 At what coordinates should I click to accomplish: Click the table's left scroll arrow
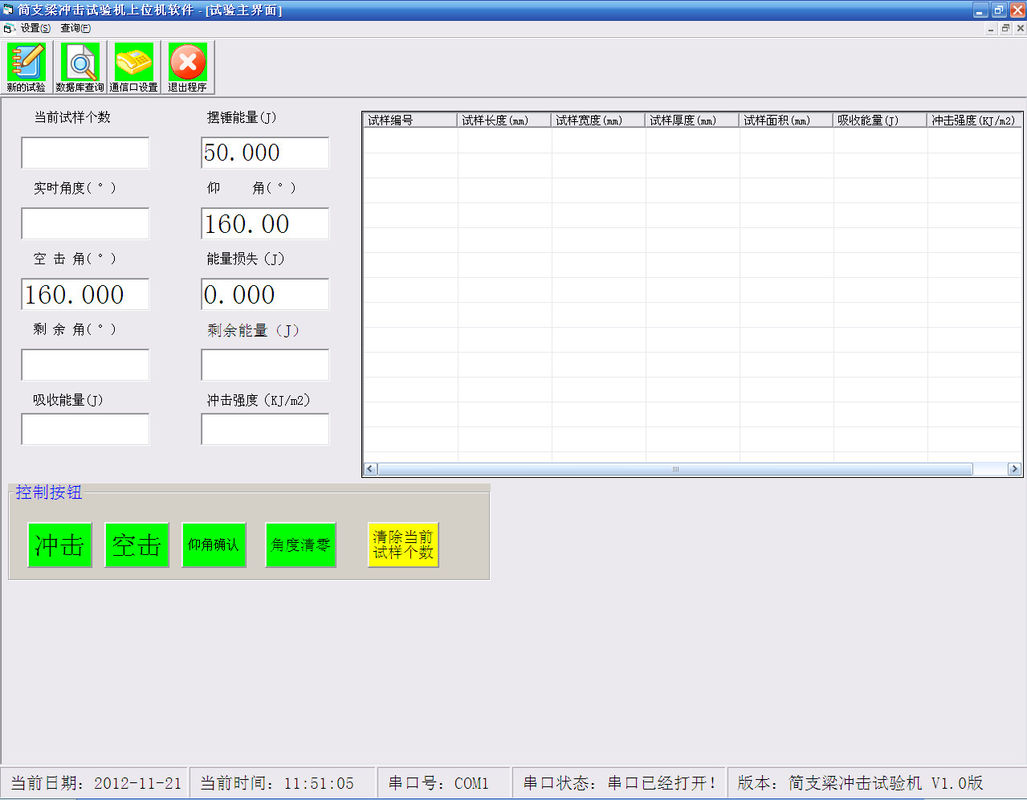(x=370, y=469)
